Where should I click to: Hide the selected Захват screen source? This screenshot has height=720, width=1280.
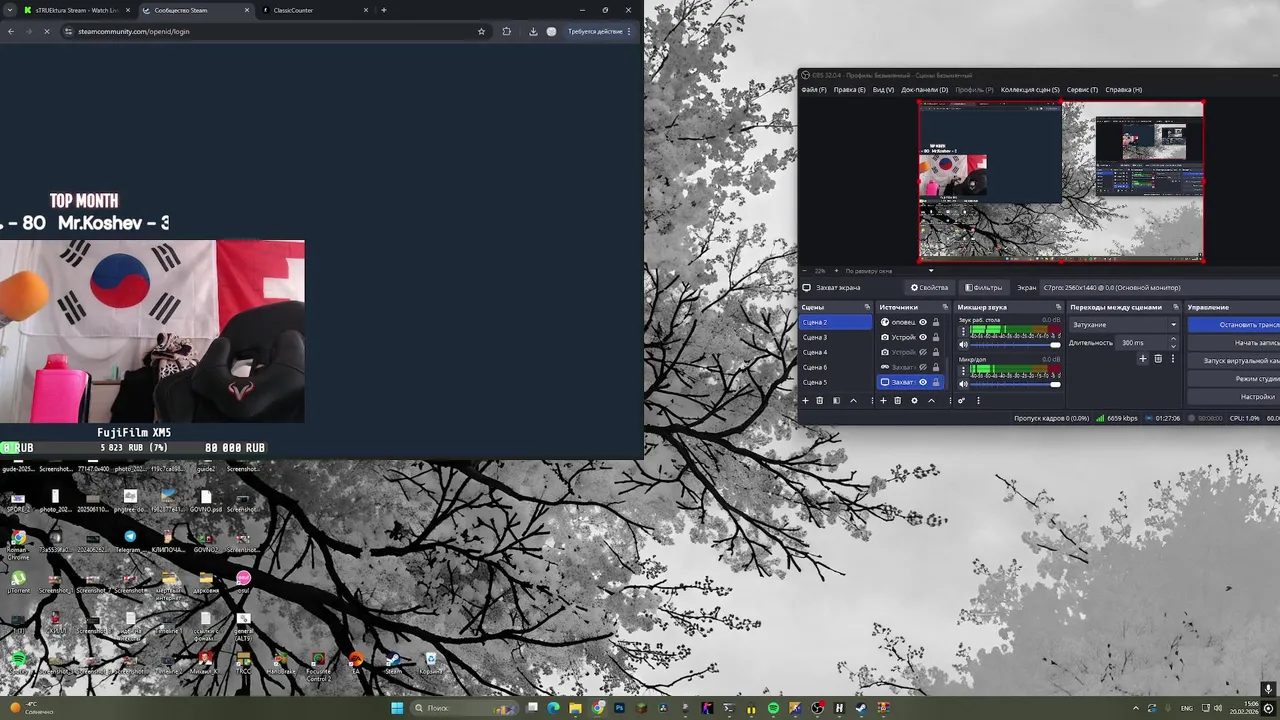point(923,382)
